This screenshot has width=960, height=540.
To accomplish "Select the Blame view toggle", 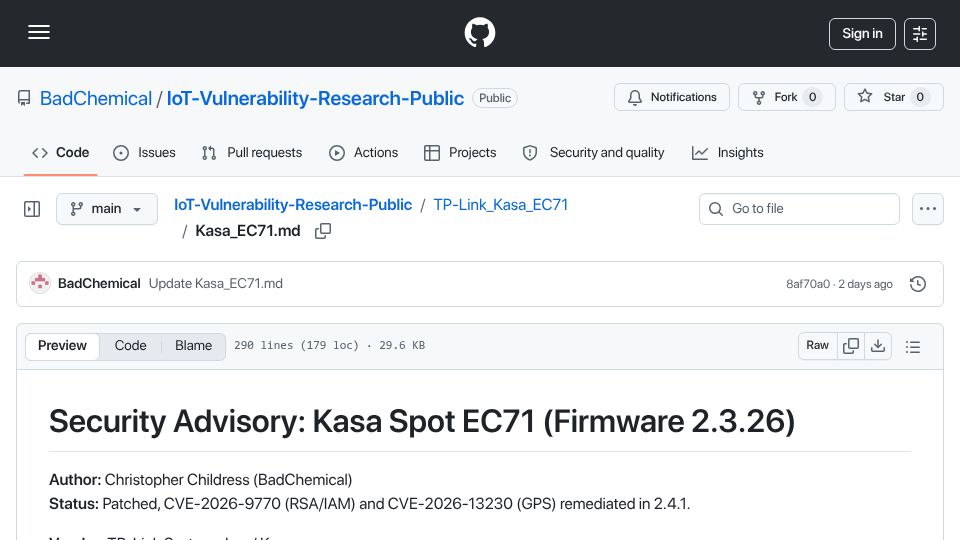I will (193, 346).
